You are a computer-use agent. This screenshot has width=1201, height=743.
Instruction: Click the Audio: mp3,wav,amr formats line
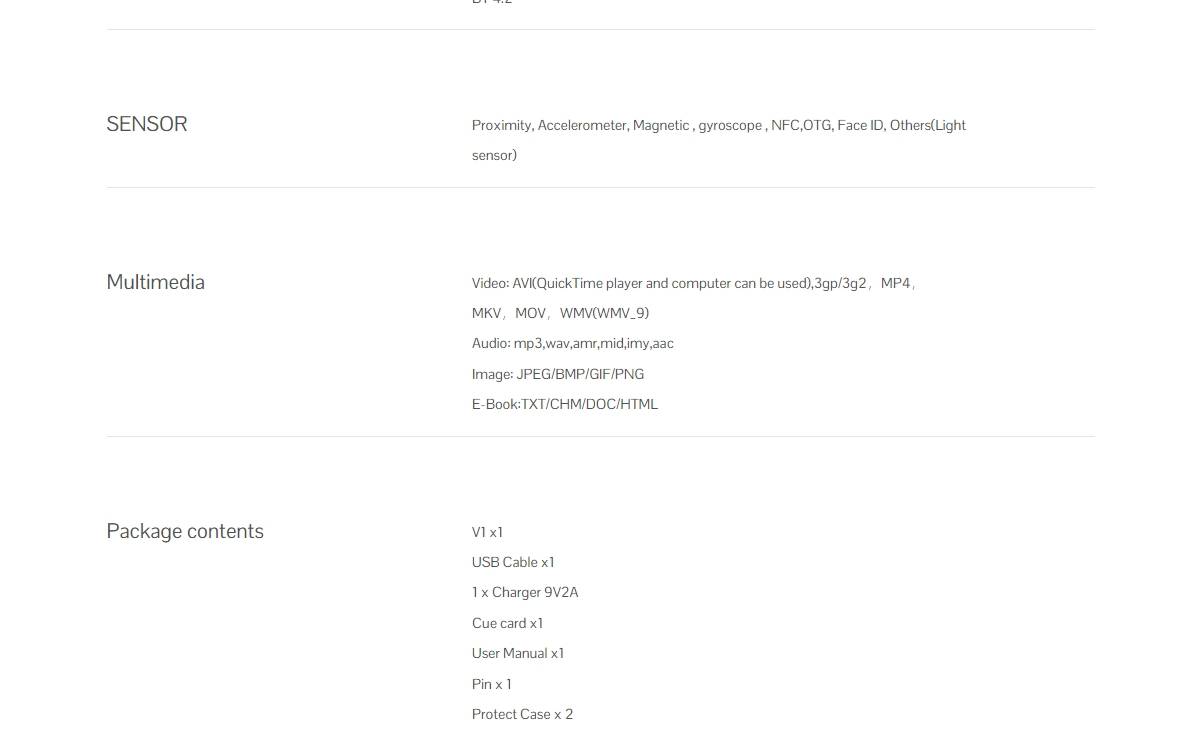pos(573,343)
